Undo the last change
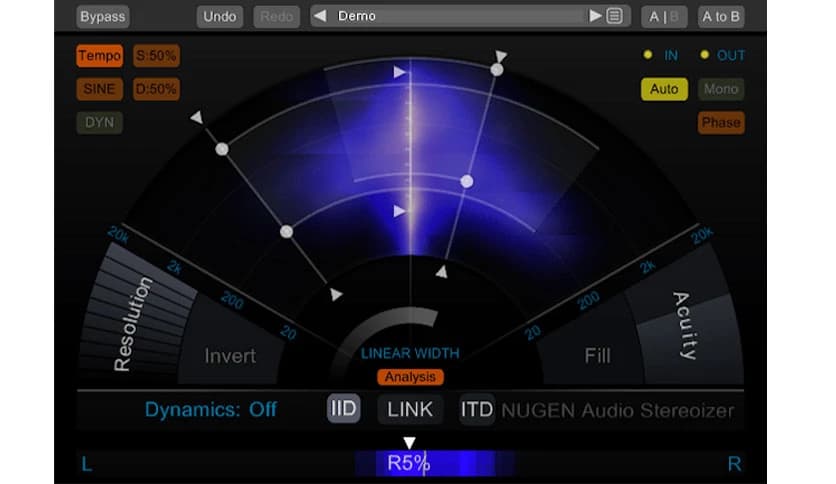Image resolution: width=836 pixels, height=484 pixels. point(220,17)
